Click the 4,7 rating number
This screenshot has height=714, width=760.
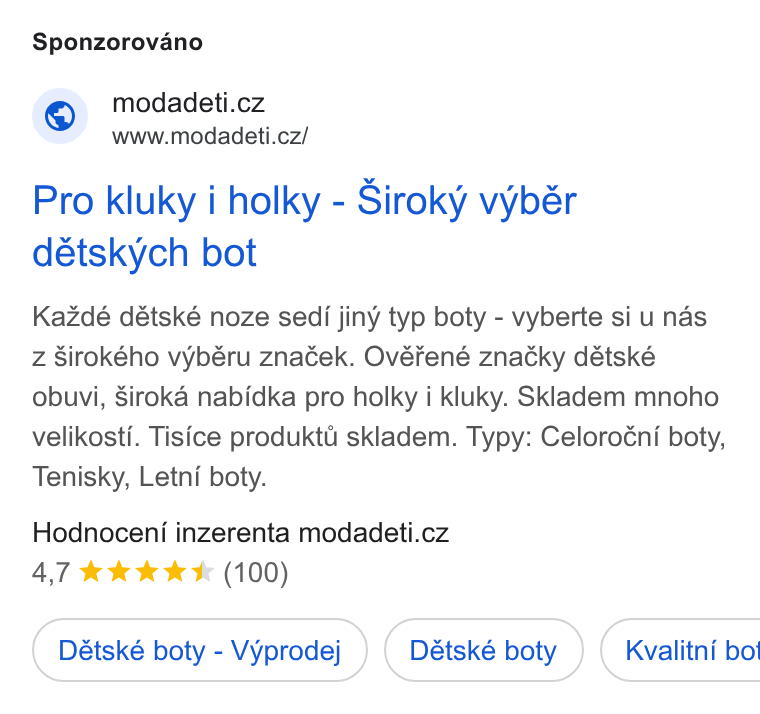click(51, 572)
